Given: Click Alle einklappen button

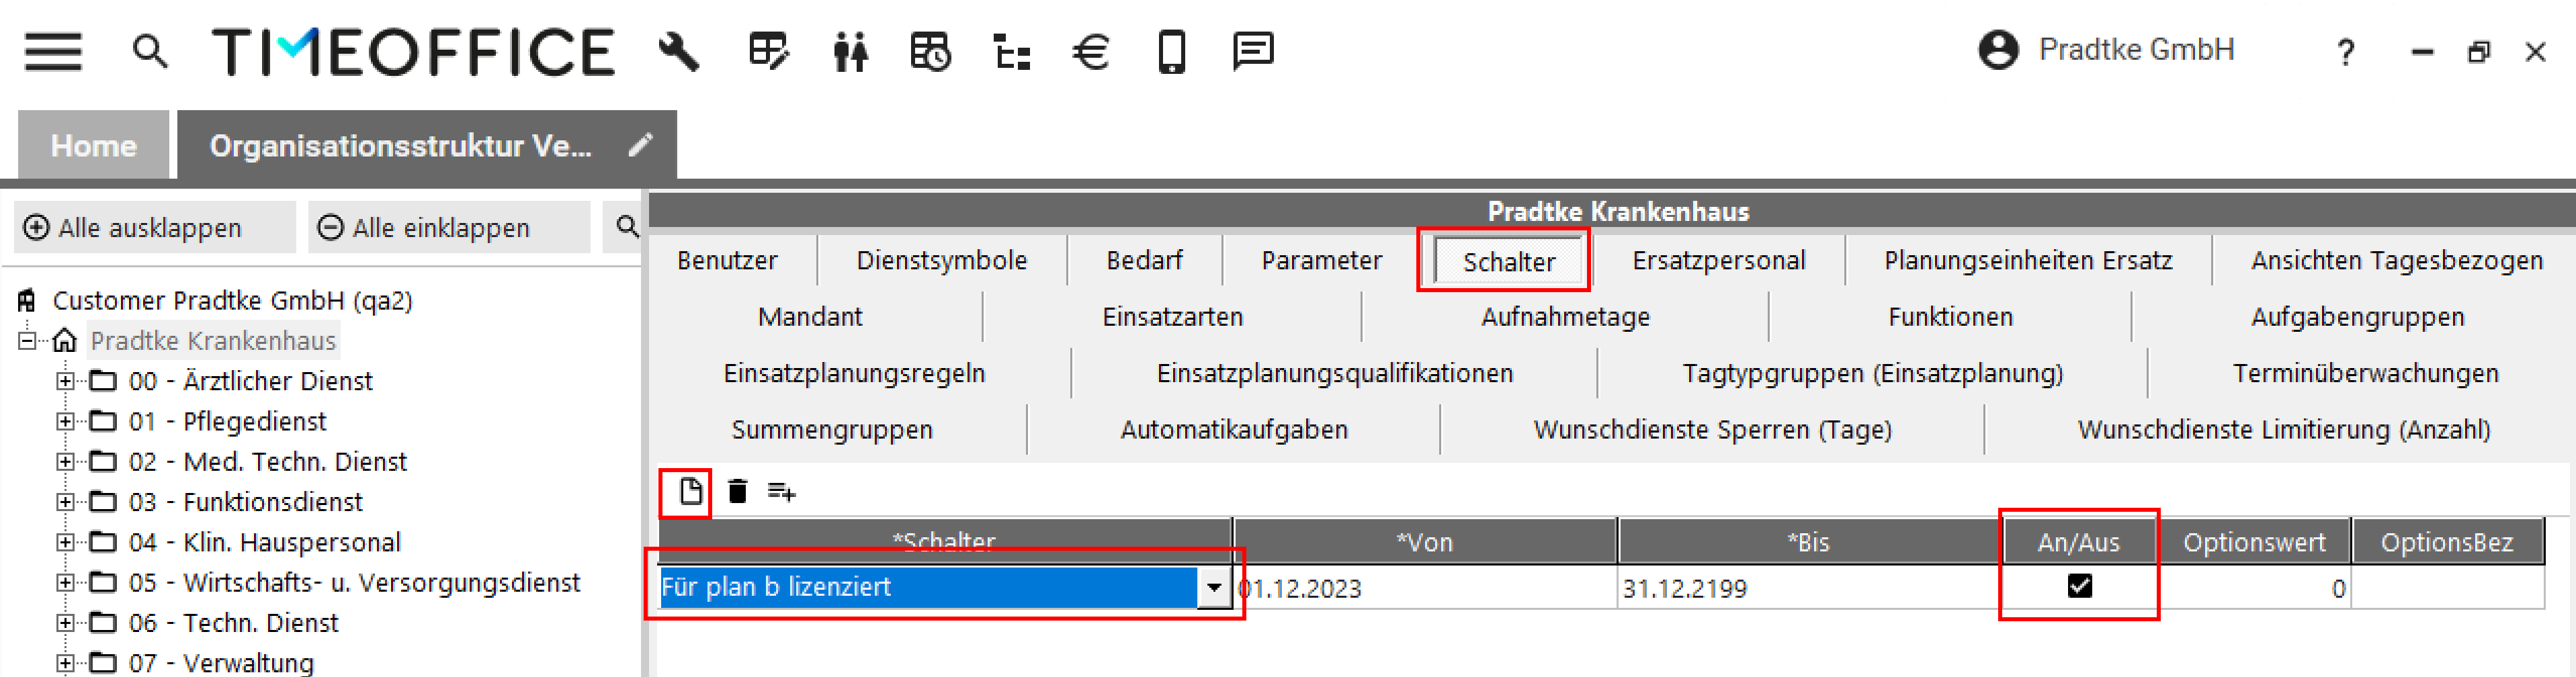Looking at the screenshot, I should pyautogui.click(x=448, y=227).
